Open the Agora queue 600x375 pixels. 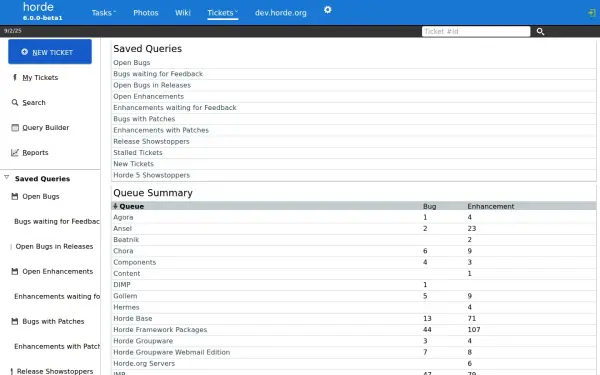click(x=123, y=217)
